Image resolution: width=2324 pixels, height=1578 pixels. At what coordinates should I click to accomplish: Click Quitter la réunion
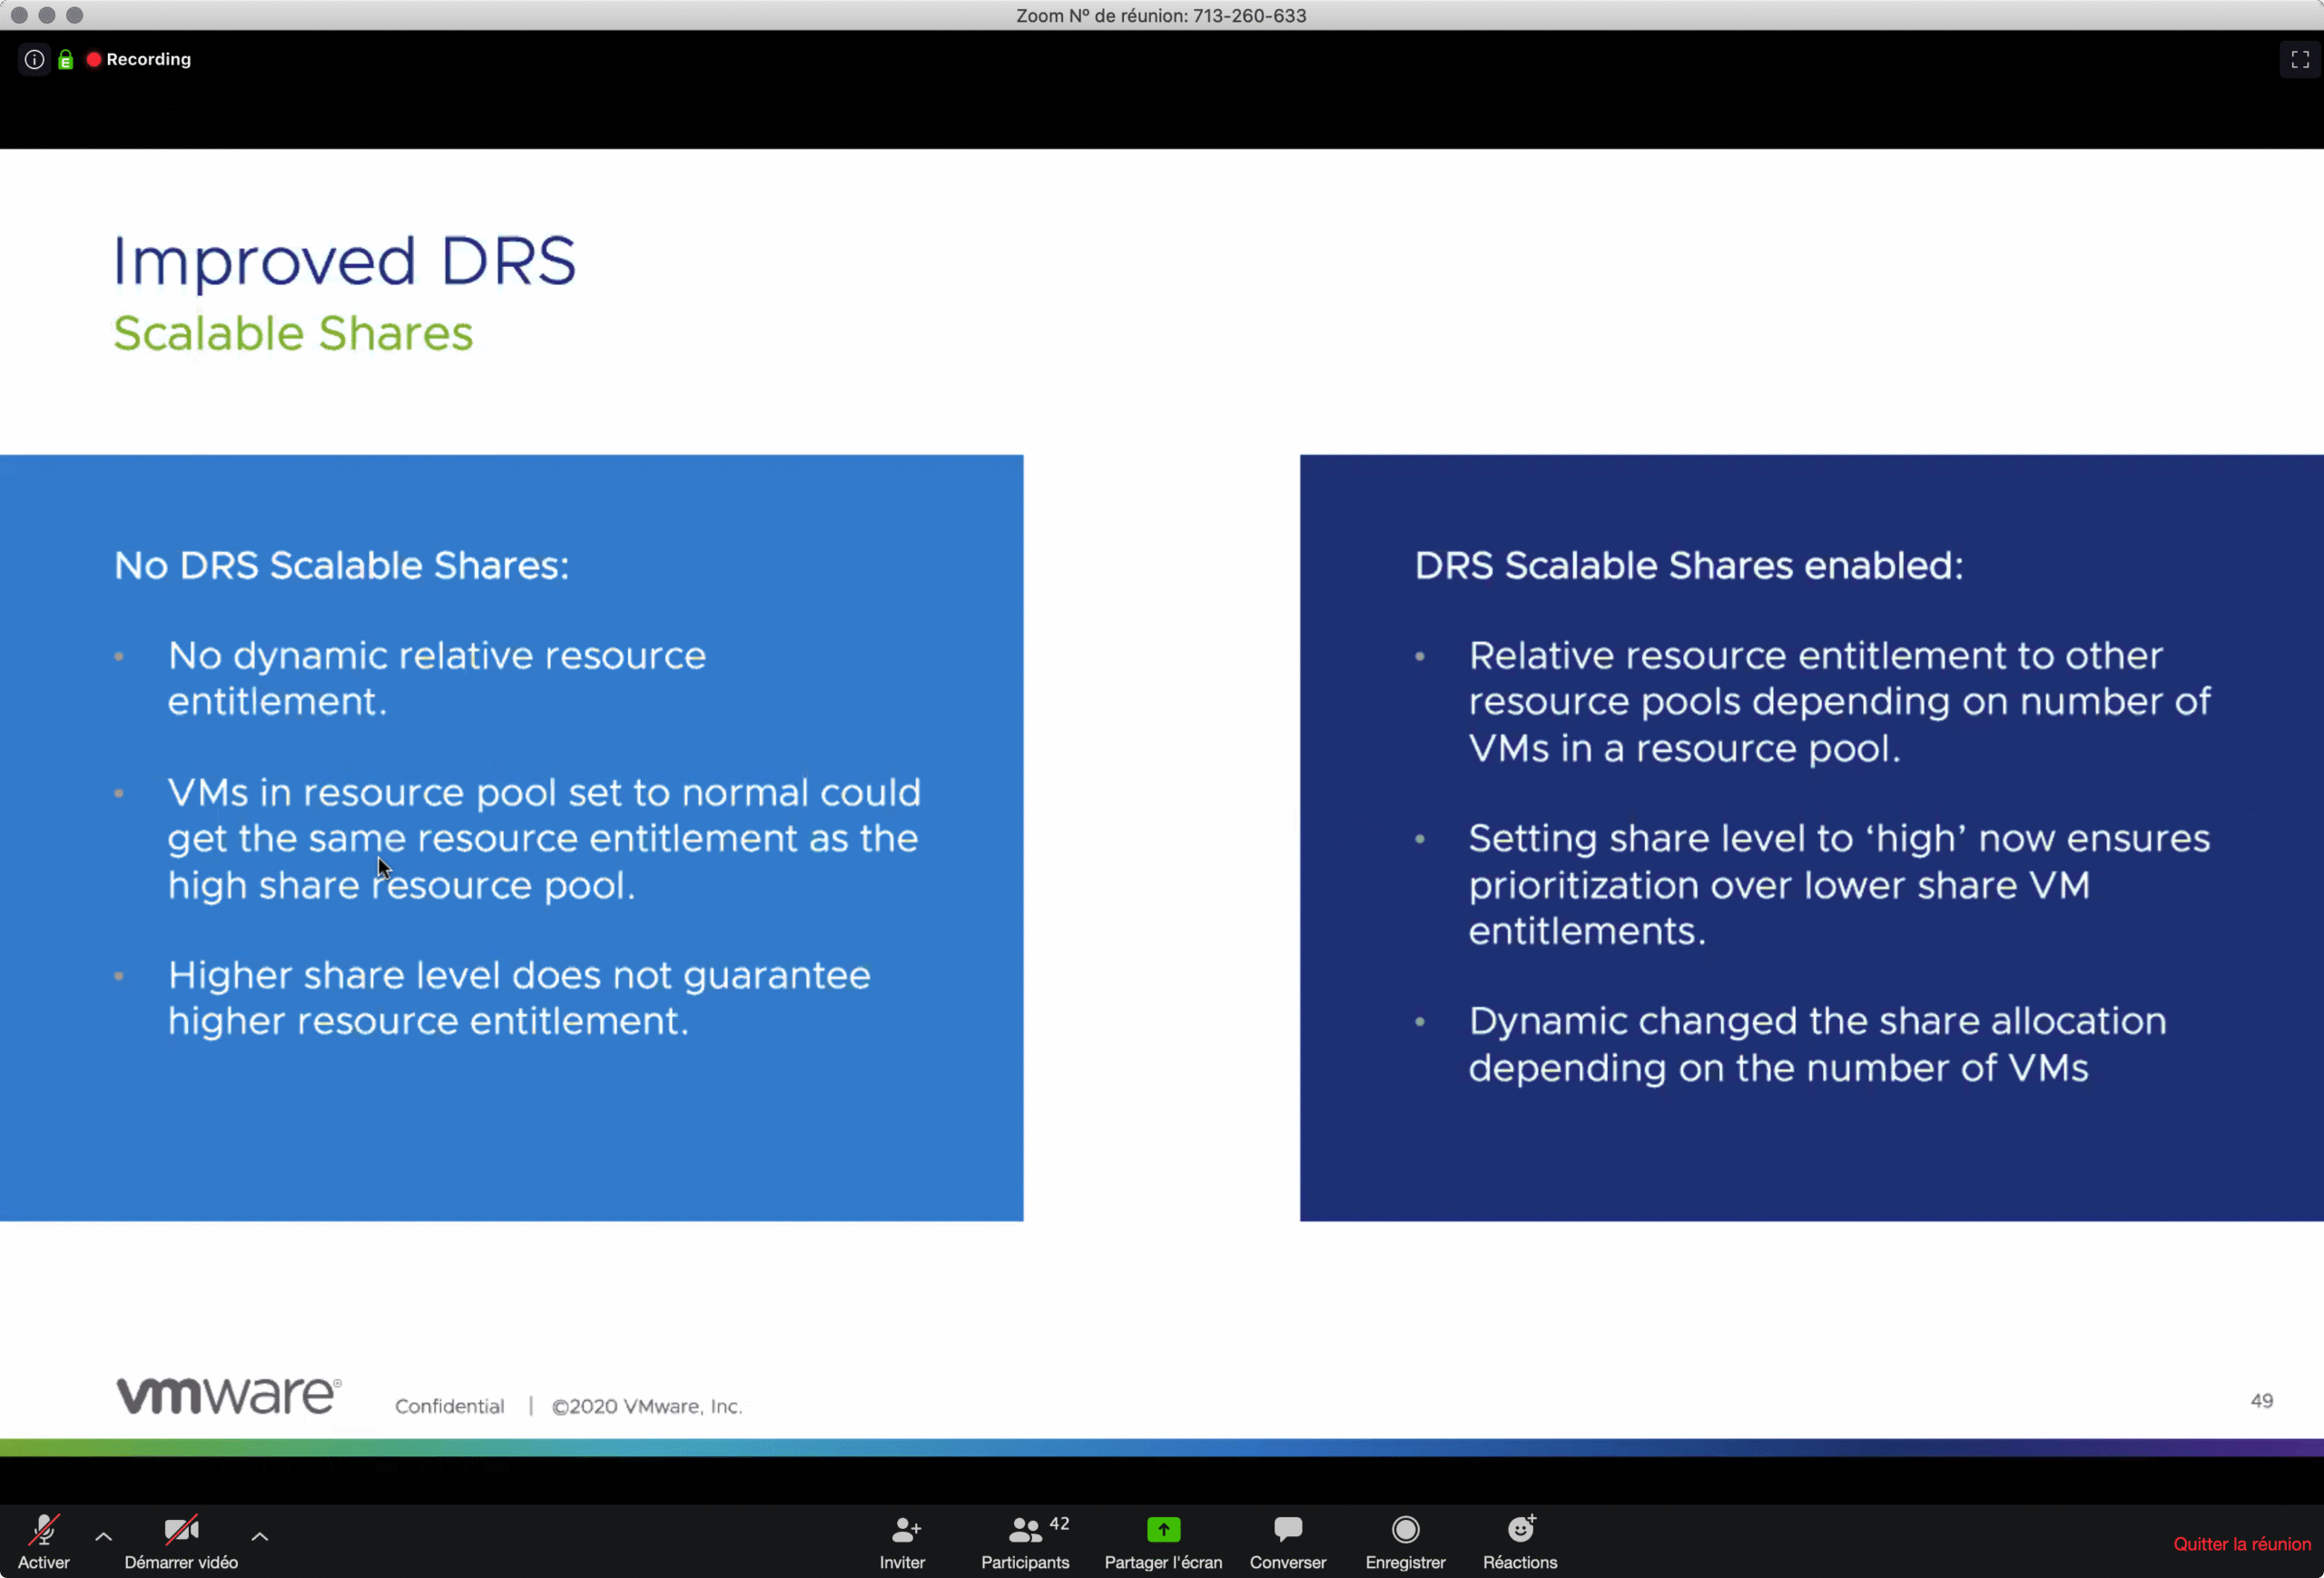[2241, 1544]
